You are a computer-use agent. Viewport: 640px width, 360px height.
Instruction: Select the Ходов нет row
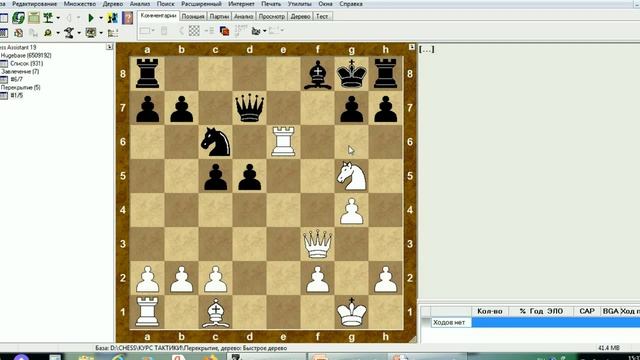click(536, 322)
